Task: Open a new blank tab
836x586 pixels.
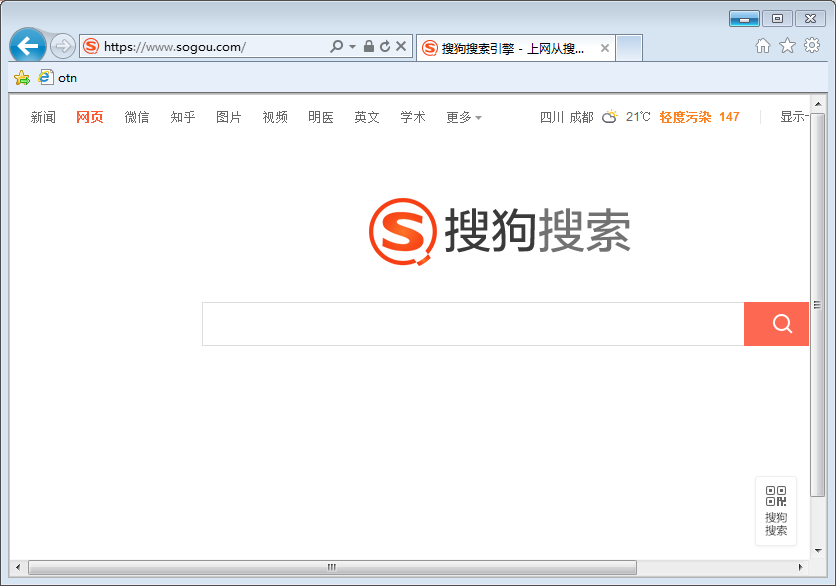Action: (629, 48)
